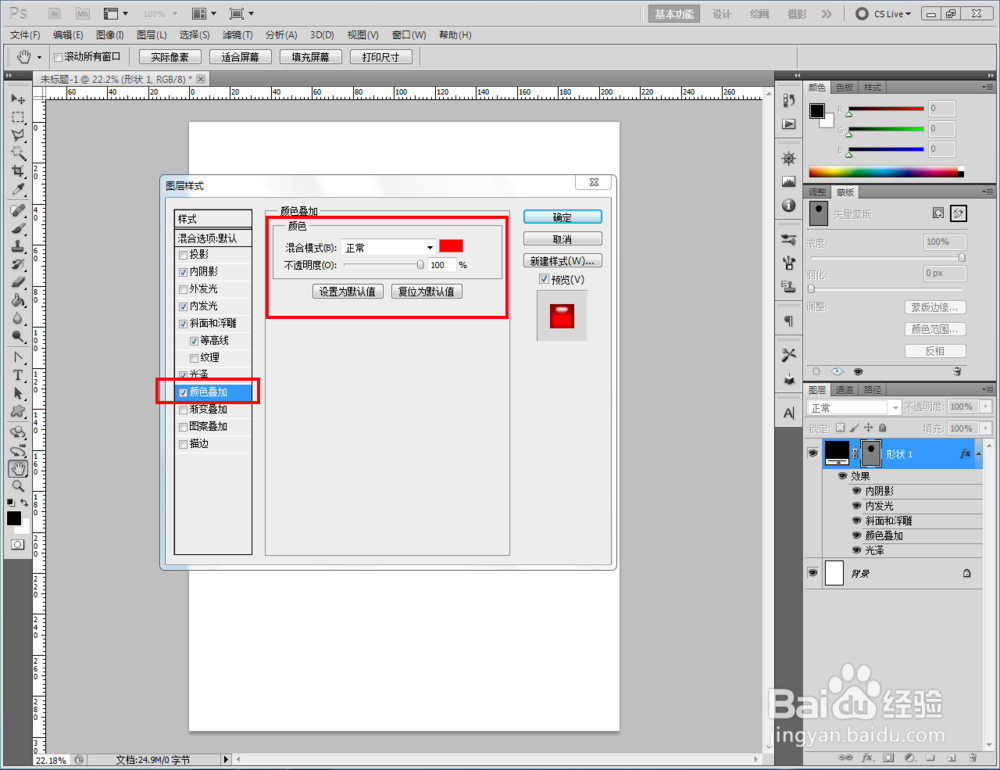Click the 适合屏幕 fit screen button
Viewport: 1000px width, 770px height.
[240, 57]
